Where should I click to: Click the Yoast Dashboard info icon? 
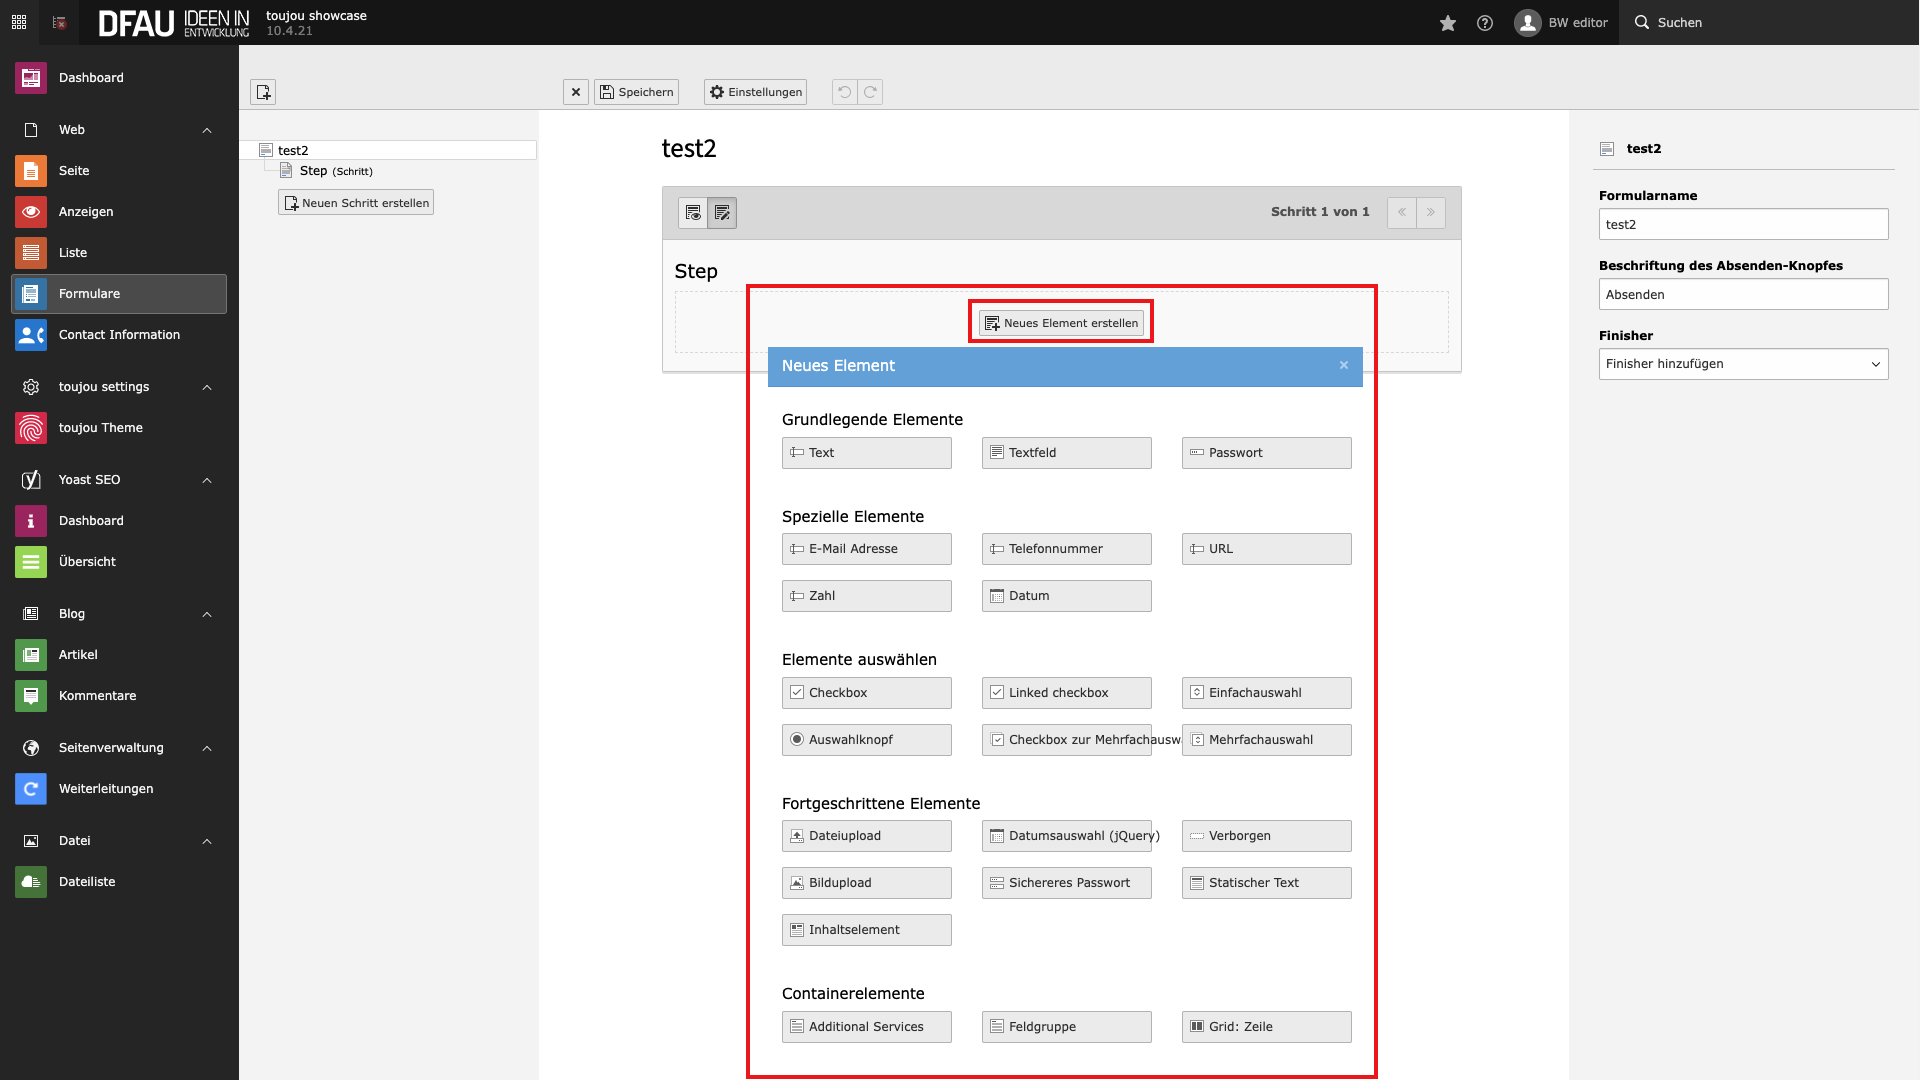point(31,521)
